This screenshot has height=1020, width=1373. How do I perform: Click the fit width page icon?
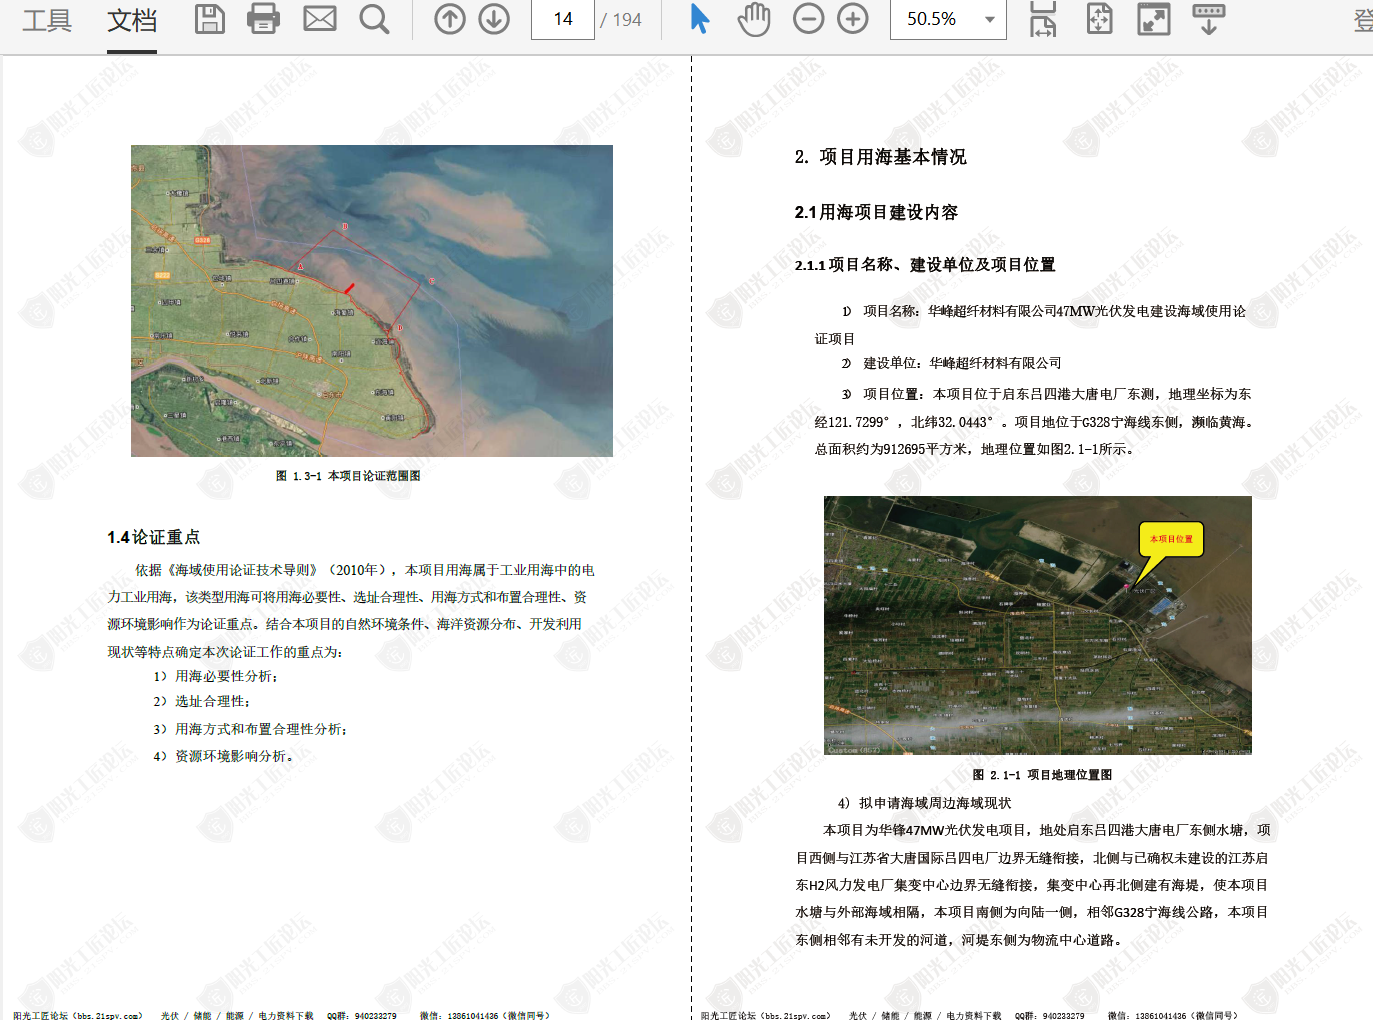click(x=1043, y=19)
